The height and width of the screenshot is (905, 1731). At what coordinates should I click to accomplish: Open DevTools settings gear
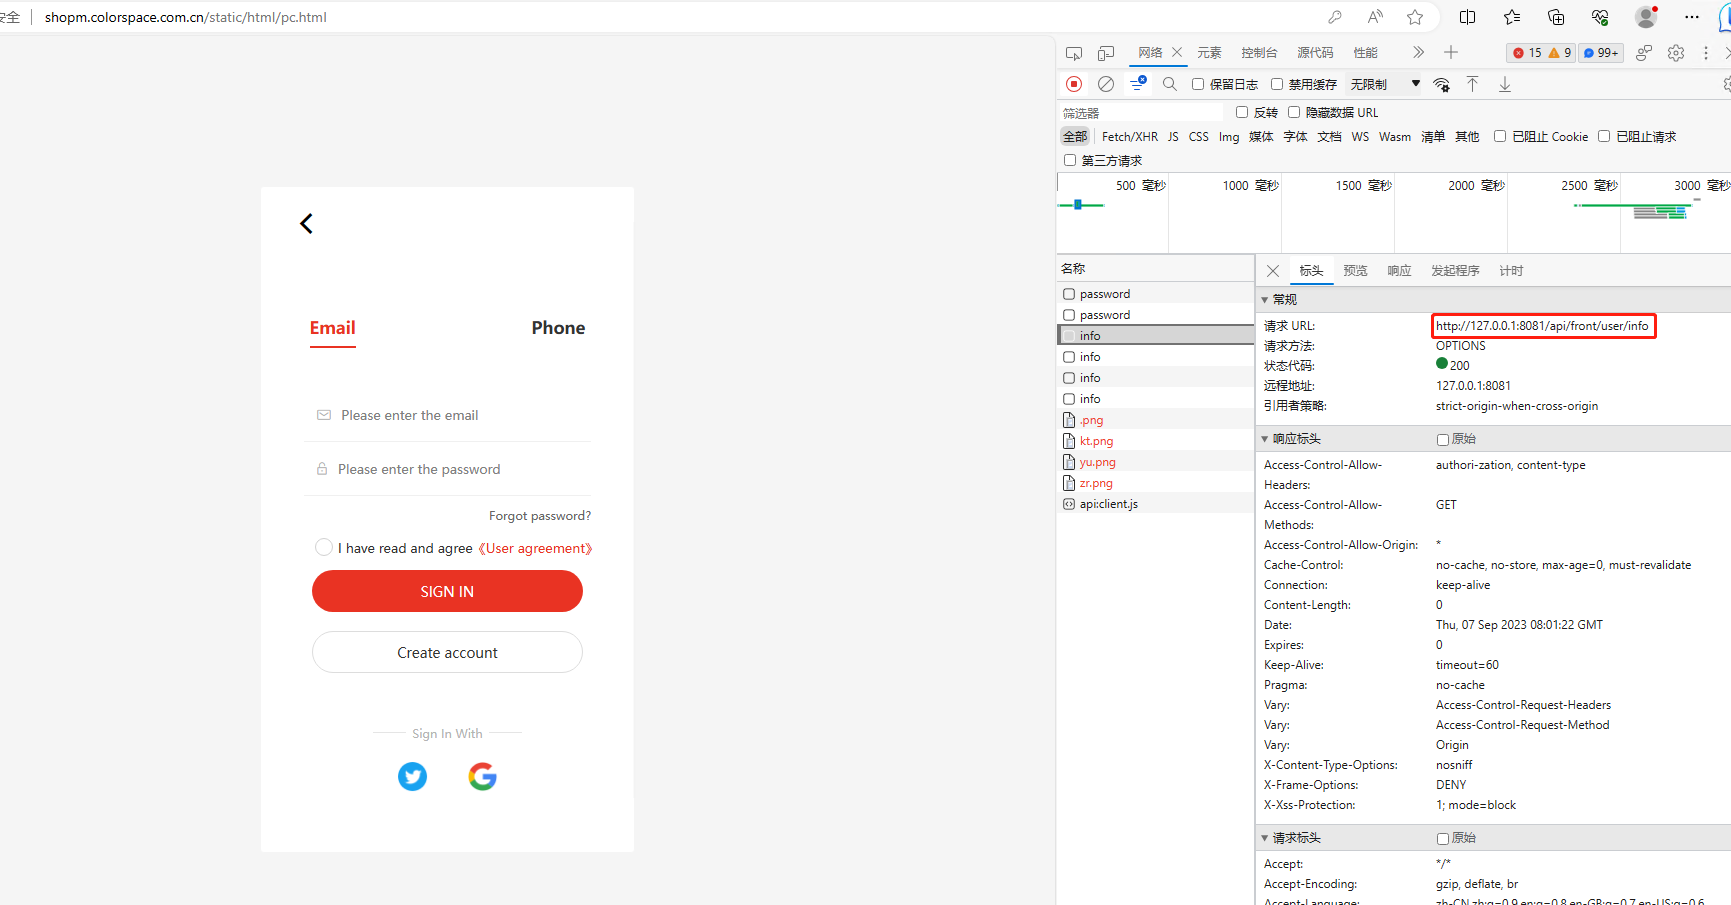point(1676,53)
